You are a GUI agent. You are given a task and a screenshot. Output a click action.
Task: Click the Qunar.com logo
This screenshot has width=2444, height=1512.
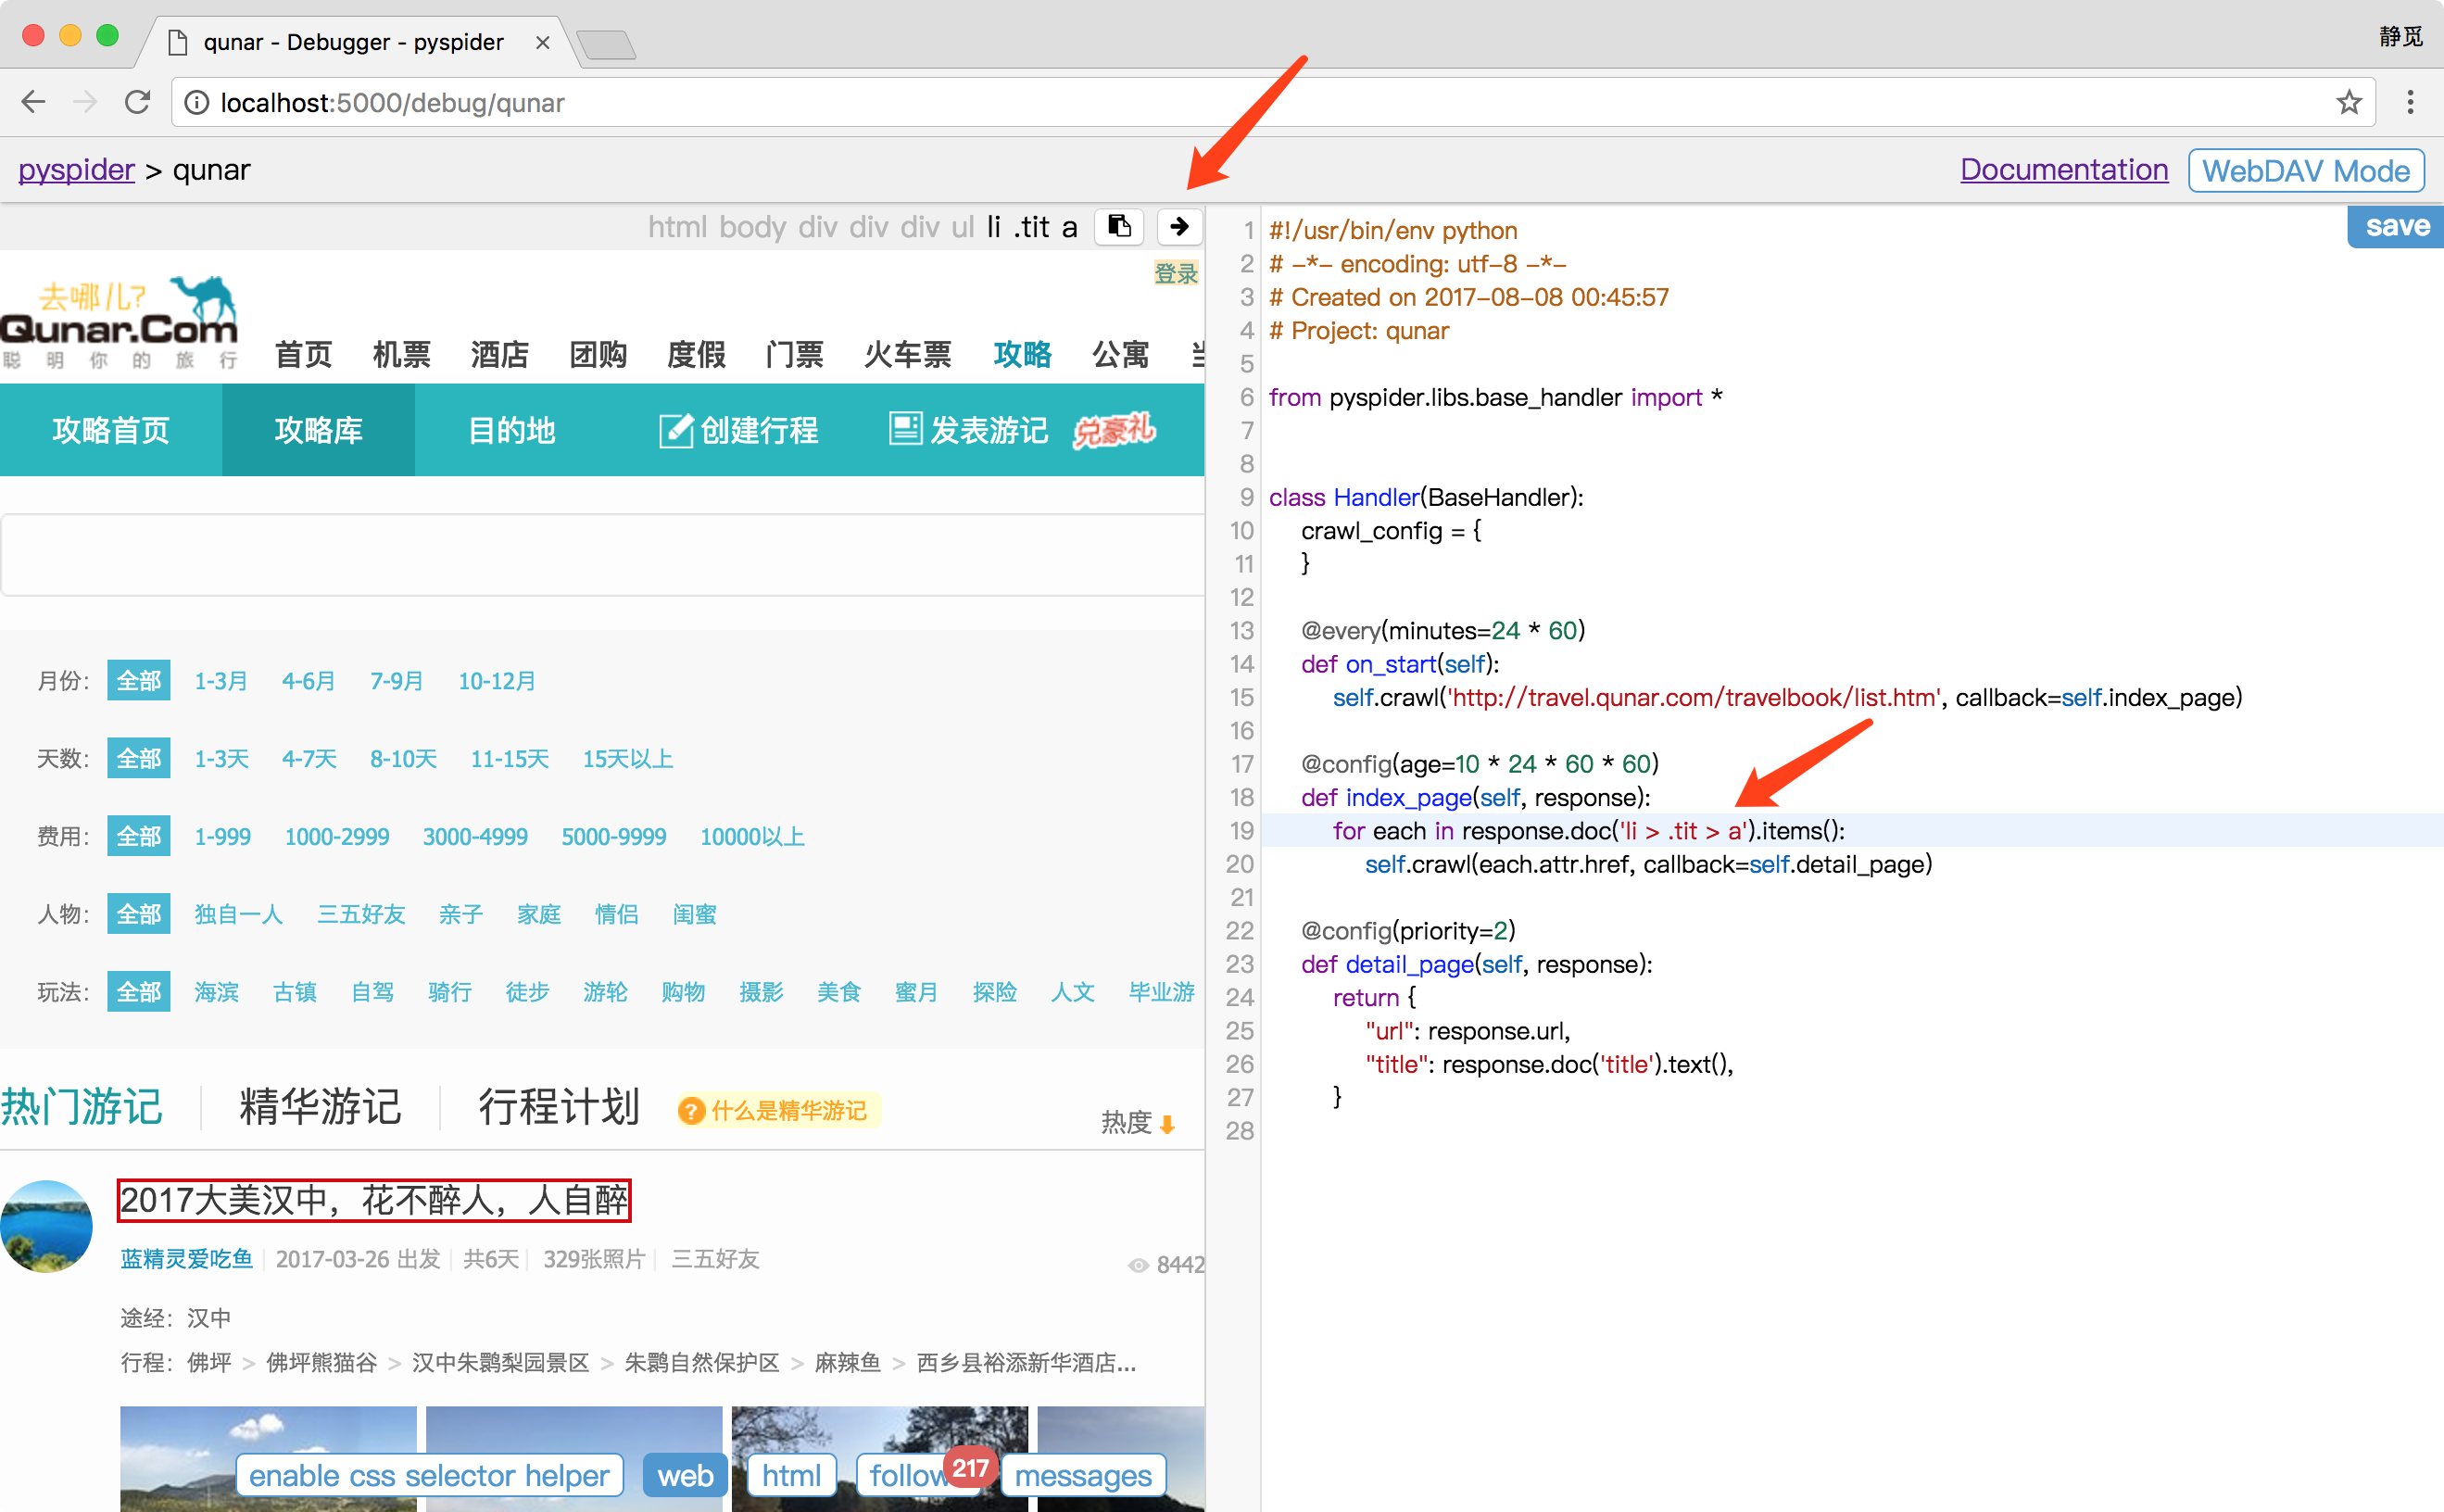click(x=120, y=322)
